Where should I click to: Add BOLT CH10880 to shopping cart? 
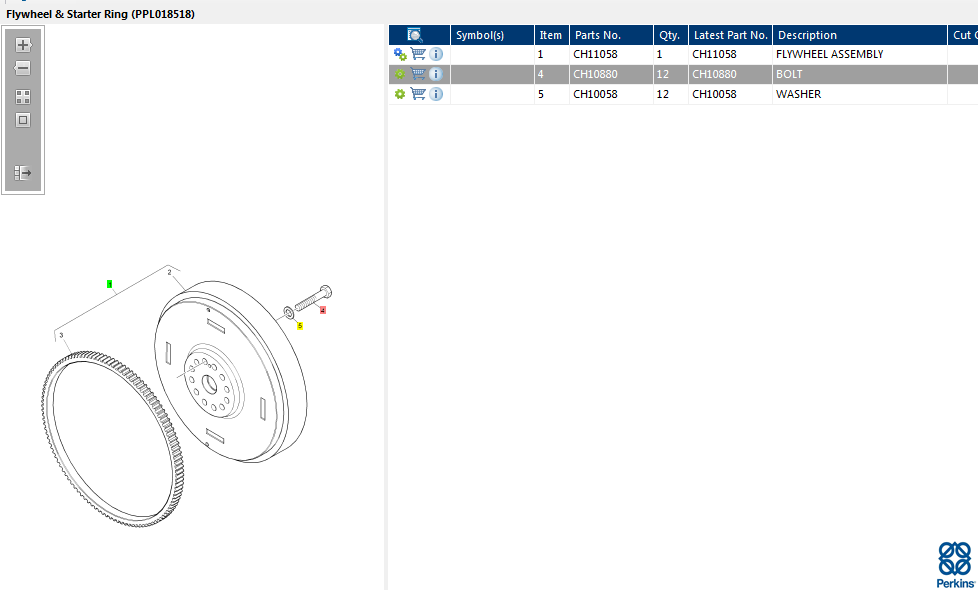point(418,74)
